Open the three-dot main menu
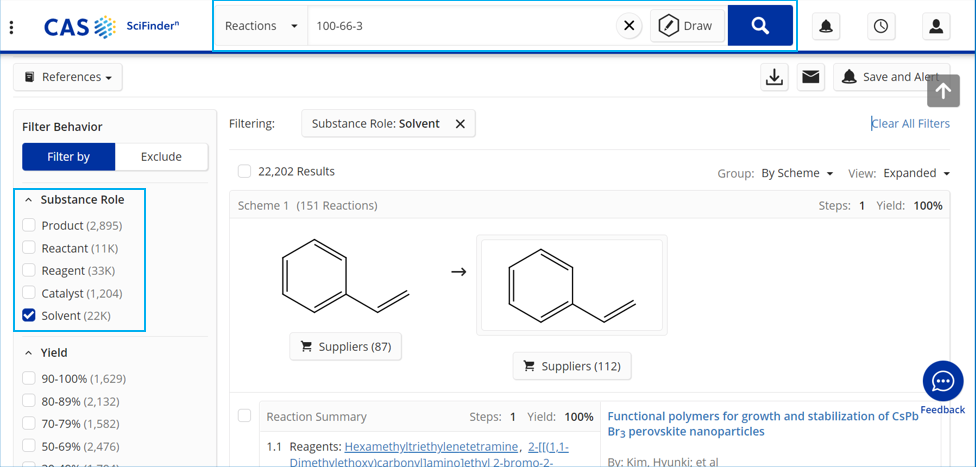This screenshot has width=976, height=467. pyautogui.click(x=12, y=27)
